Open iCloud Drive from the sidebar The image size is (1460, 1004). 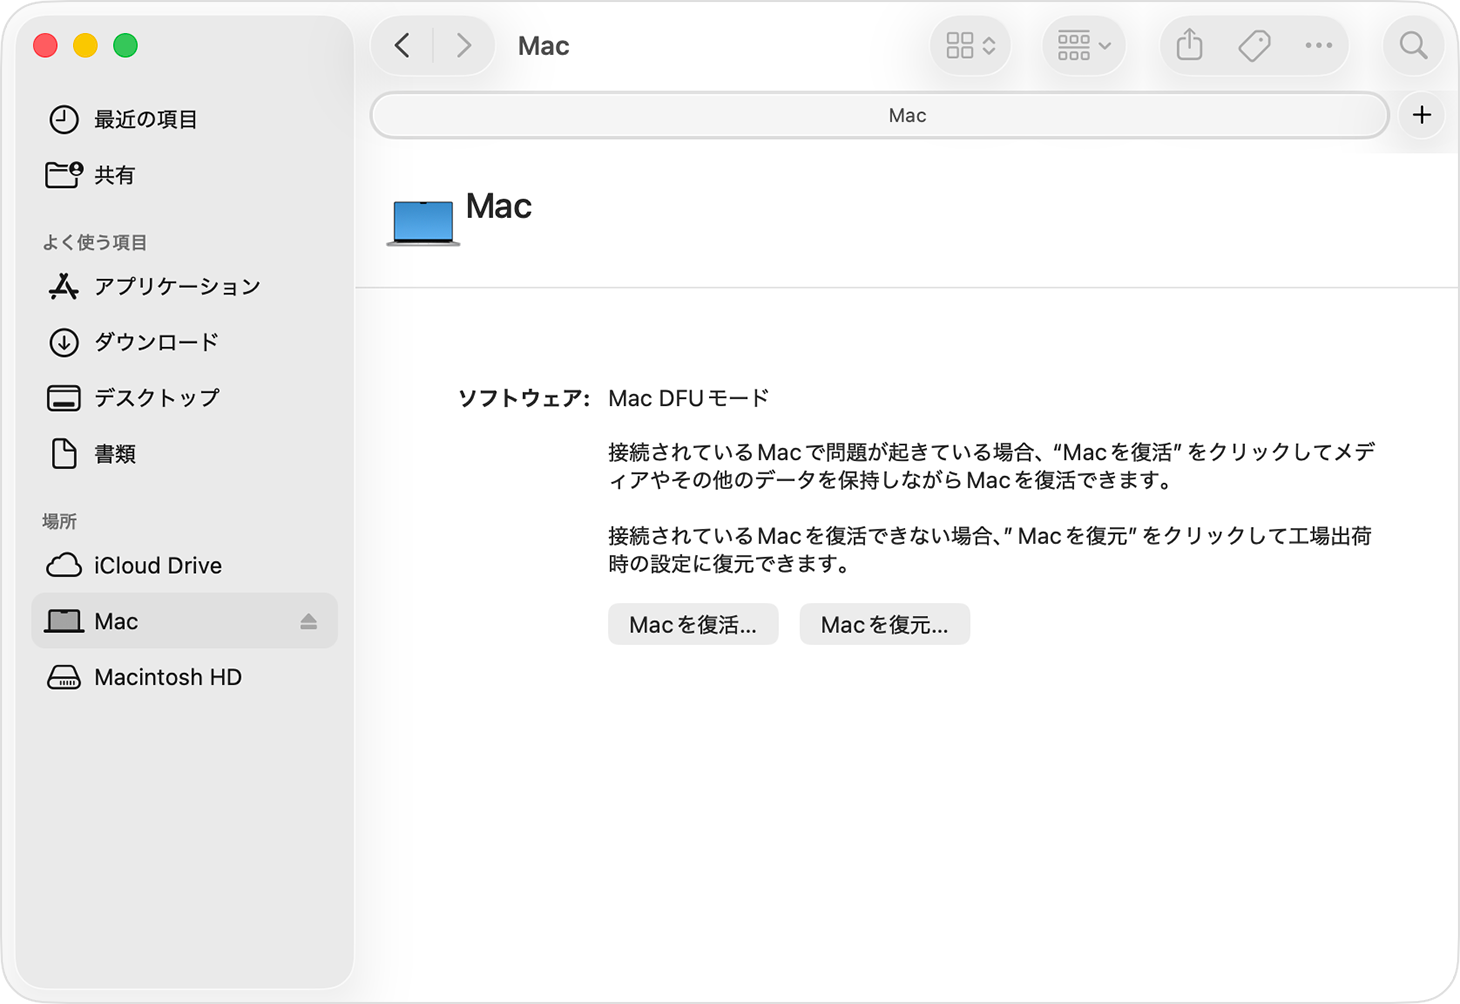pyautogui.click(x=157, y=566)
